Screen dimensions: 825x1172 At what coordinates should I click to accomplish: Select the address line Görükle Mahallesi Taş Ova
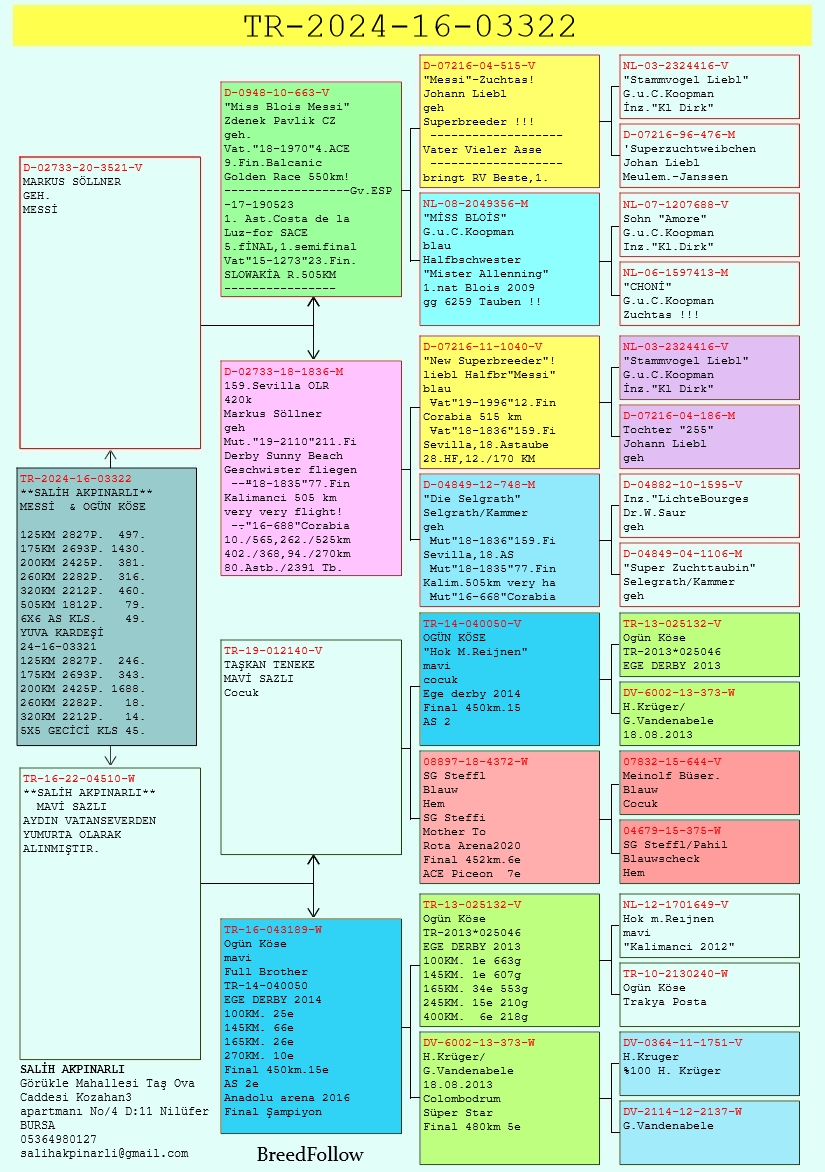(107, 1083)
